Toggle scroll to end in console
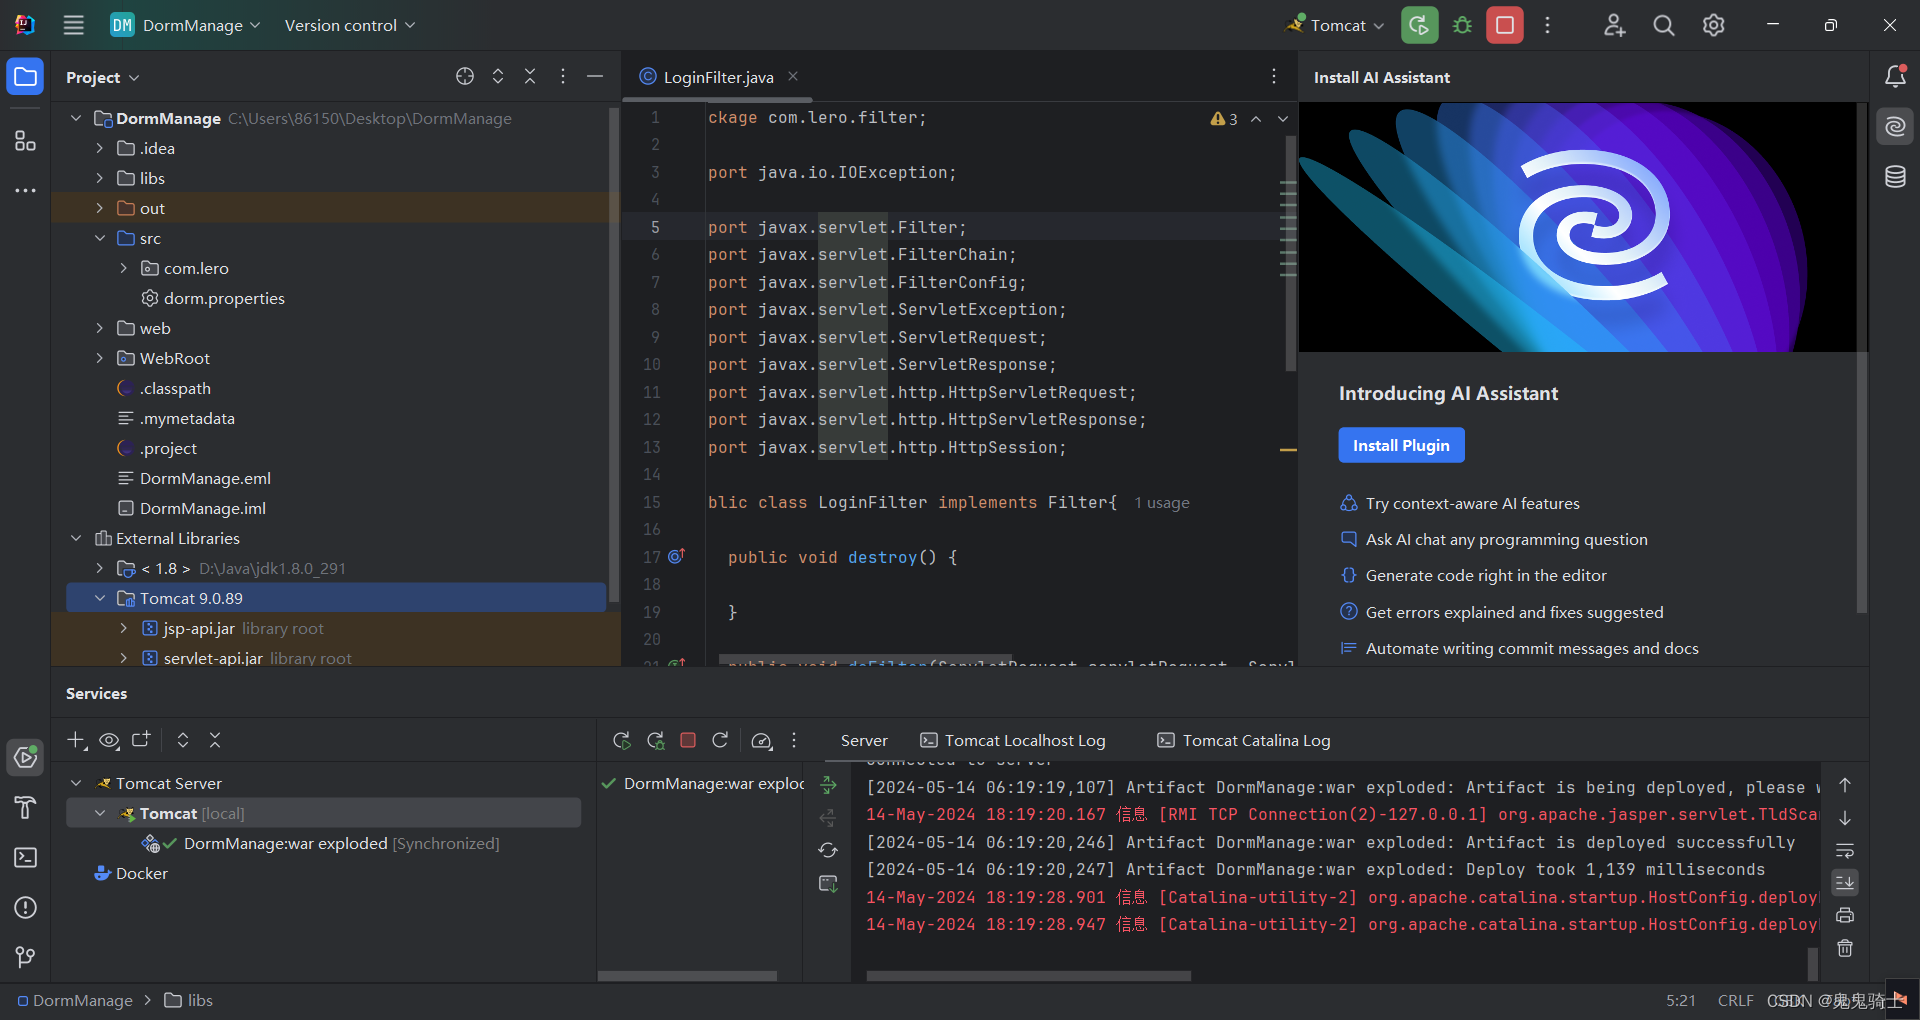This screenshot has width=1920, height=1020. point(1845,882)
